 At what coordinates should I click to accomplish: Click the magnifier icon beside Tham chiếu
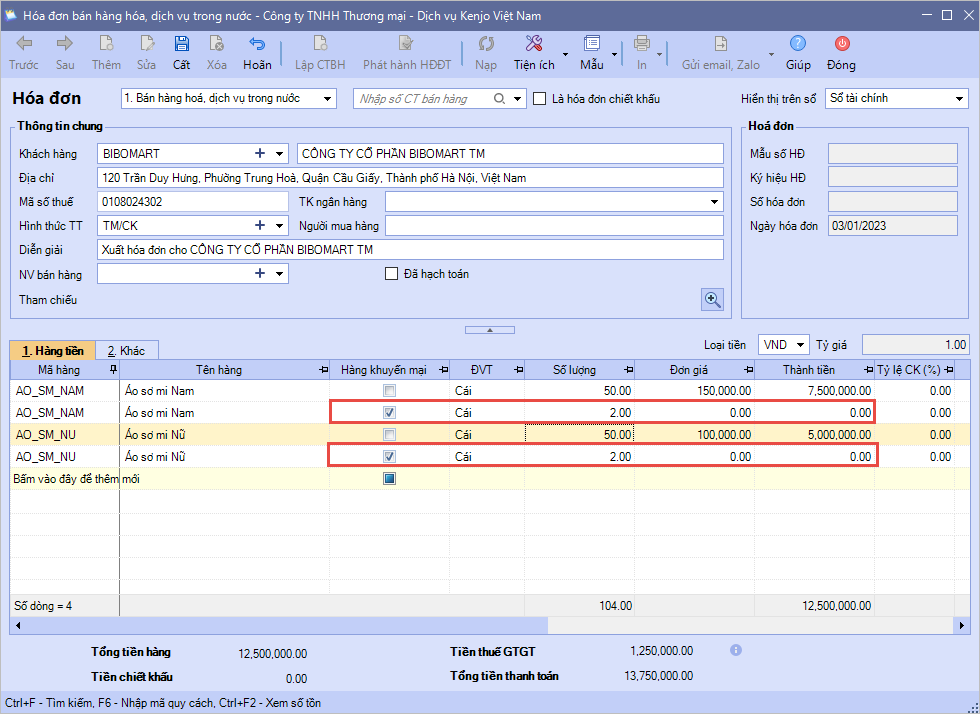[x=712, y=299]
